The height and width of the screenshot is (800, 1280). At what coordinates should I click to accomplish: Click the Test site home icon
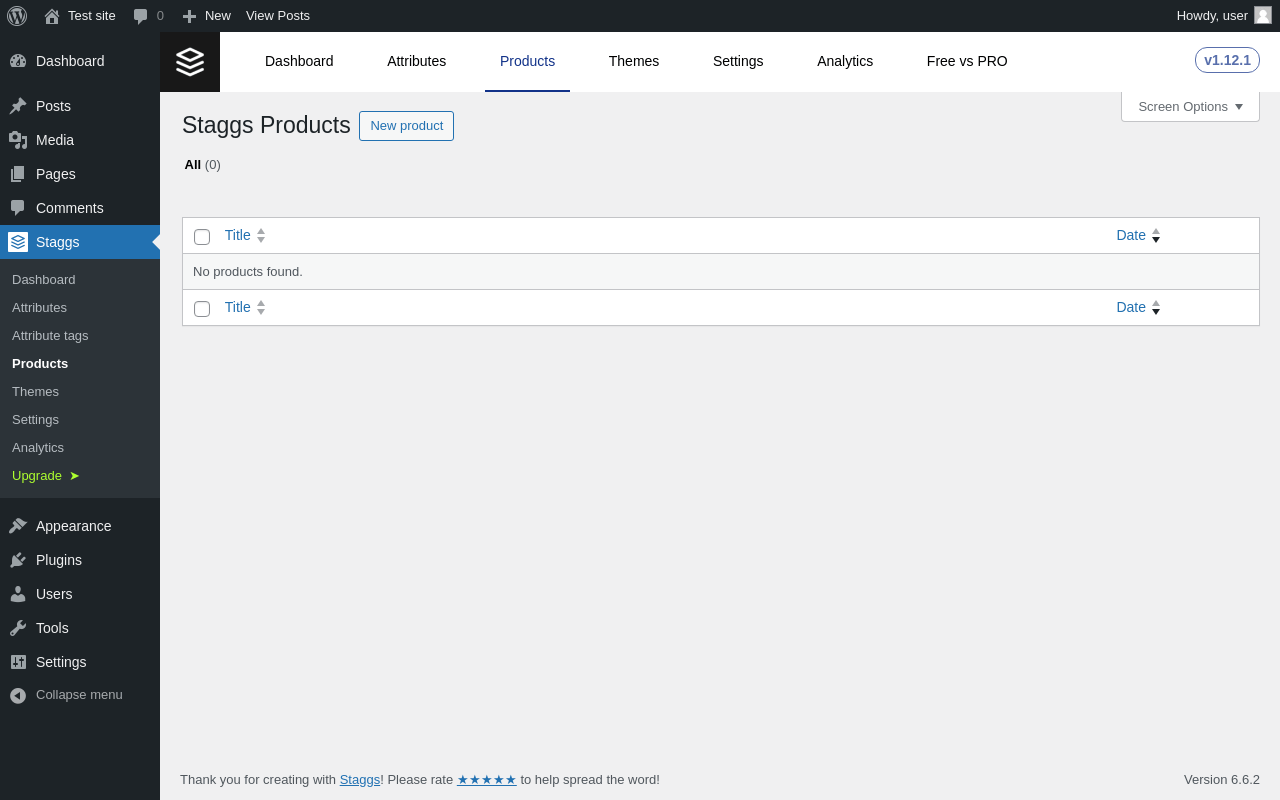(x=52, y=16)
